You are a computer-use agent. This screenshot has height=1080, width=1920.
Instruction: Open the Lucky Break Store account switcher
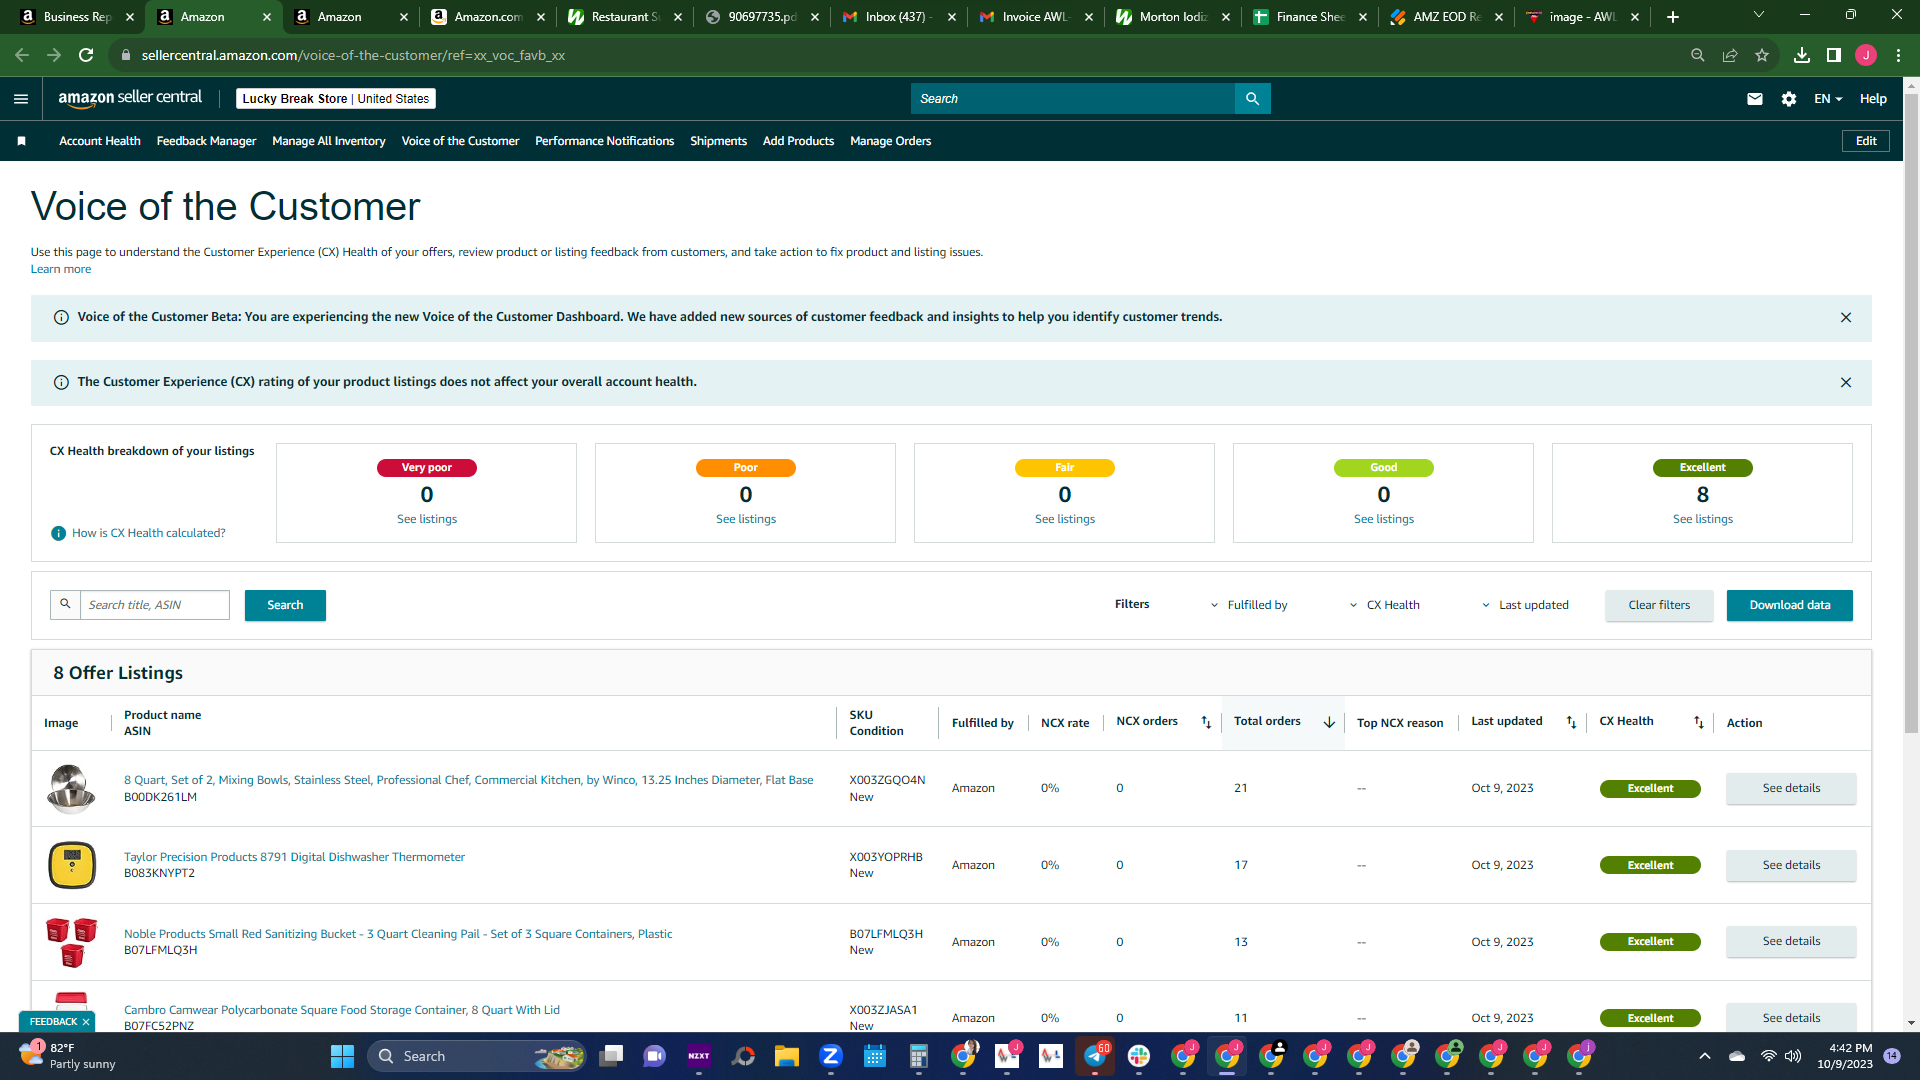tap(336, 99)
